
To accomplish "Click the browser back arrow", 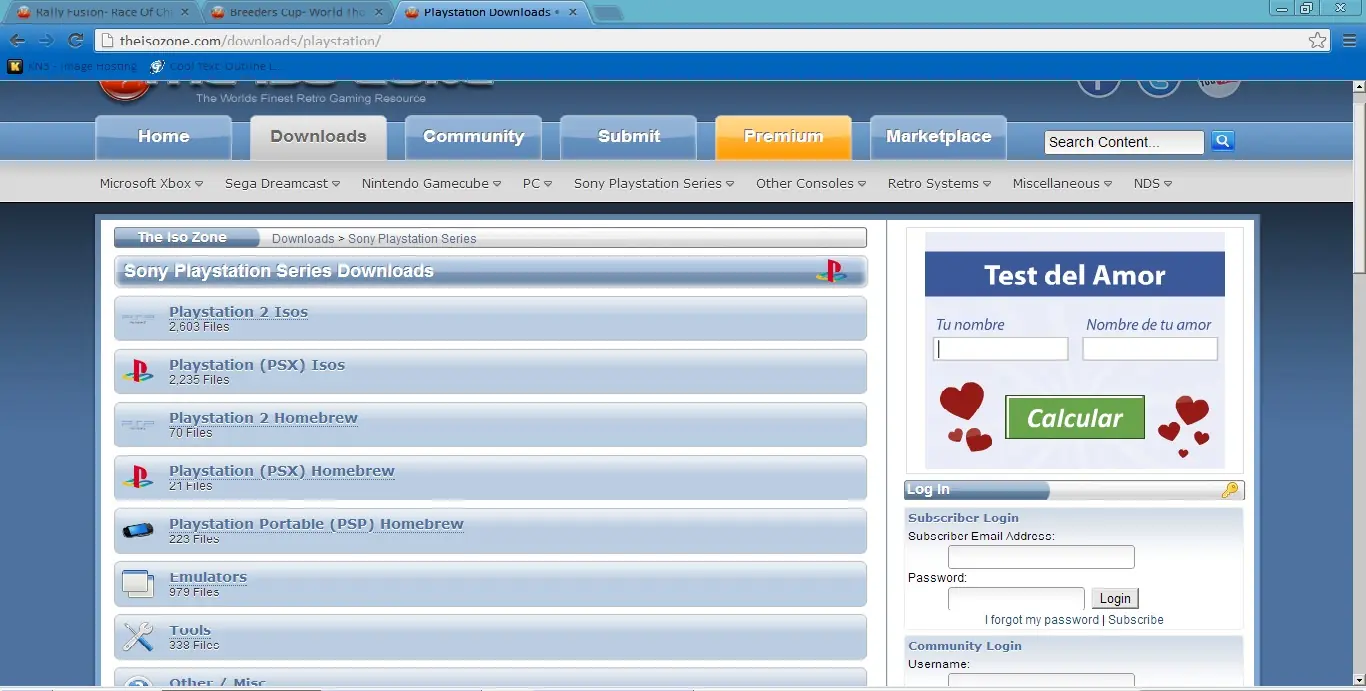I will 17,40.
